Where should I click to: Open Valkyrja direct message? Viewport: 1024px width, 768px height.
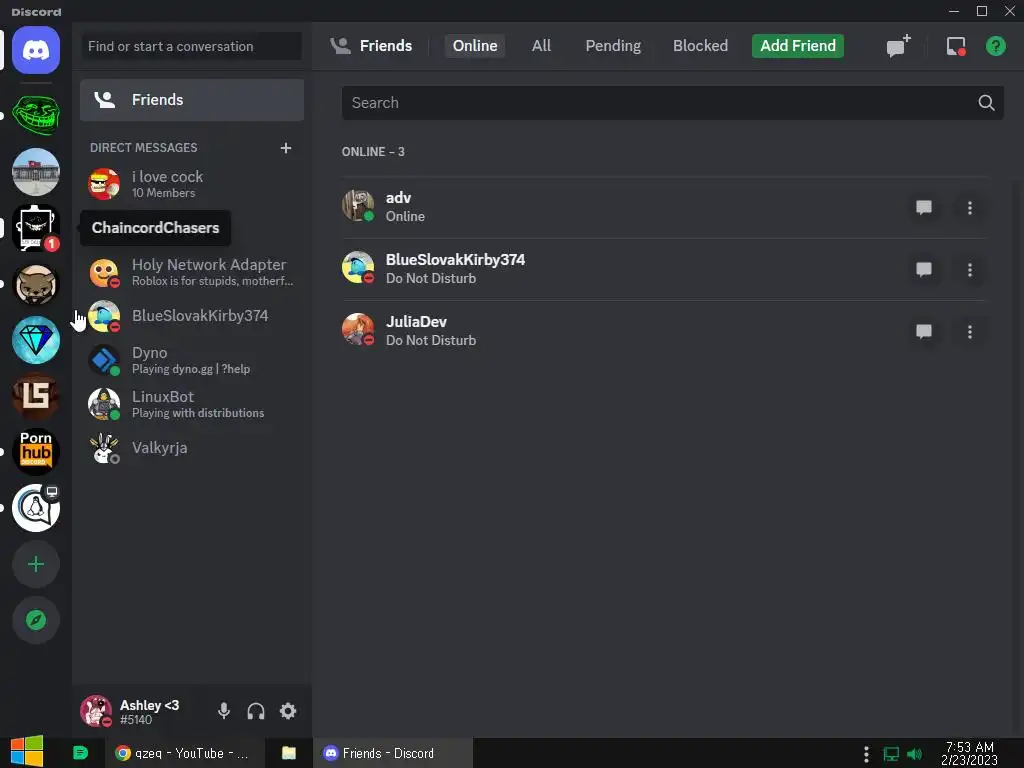click(192, 448)
